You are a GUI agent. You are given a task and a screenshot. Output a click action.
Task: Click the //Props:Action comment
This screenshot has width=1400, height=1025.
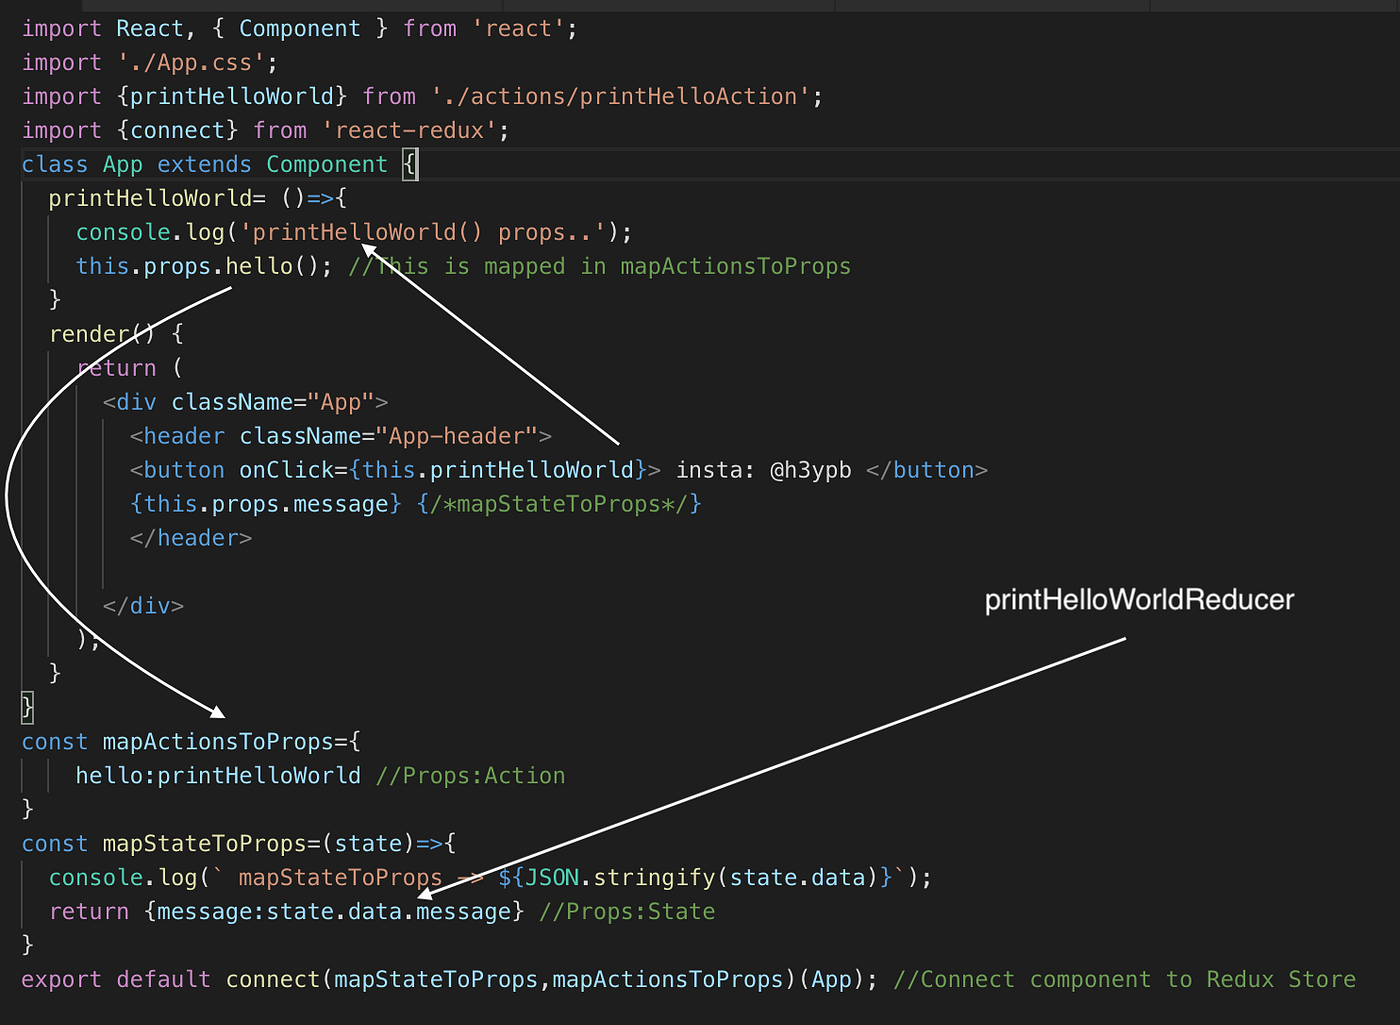[x=470, y=775]
